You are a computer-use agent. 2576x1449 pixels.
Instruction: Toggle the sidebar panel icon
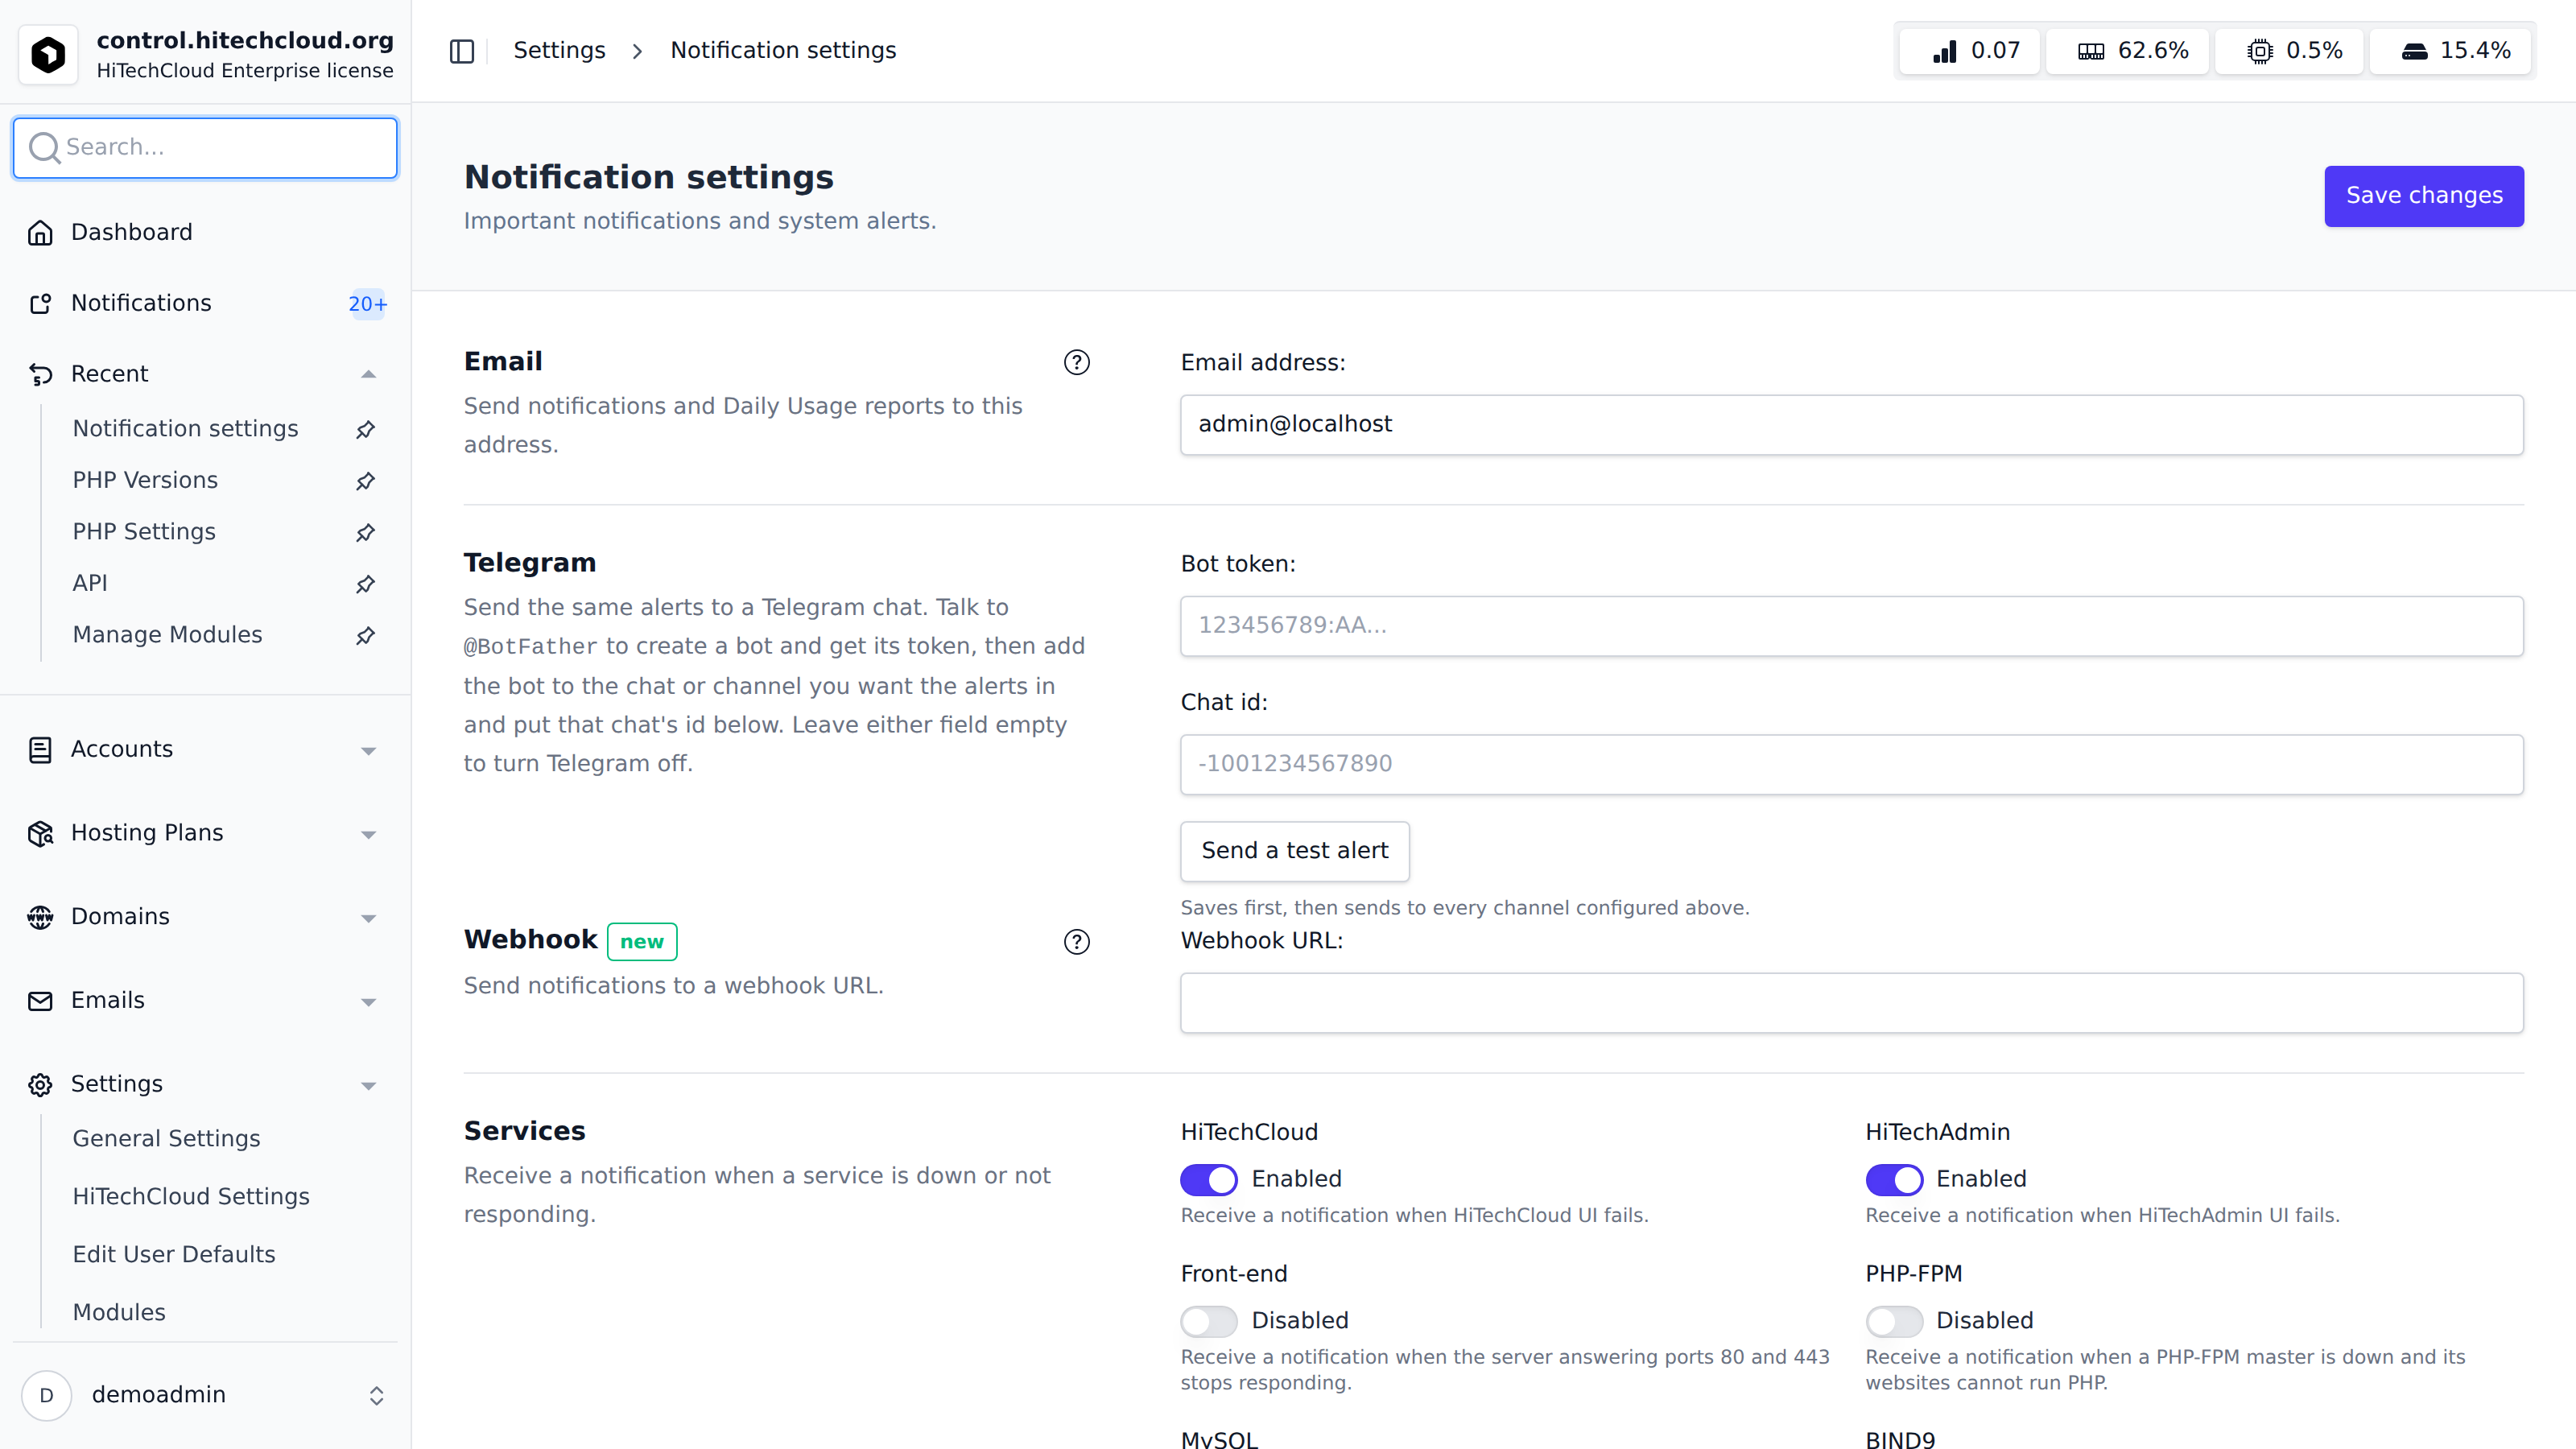click(461, 51)
